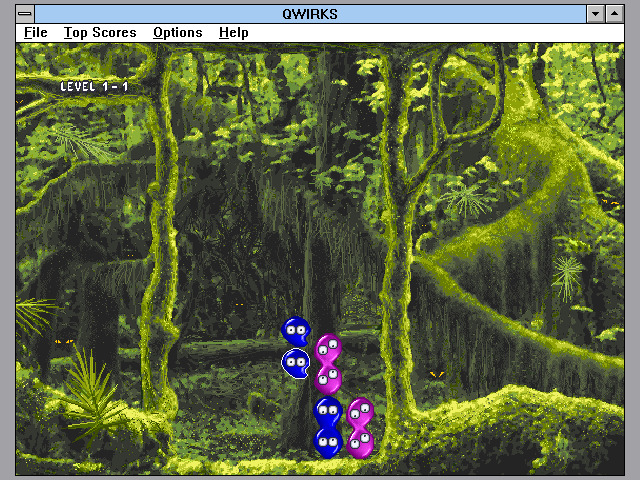This screenshot has width=640, height=480.
Task: Open the Top Scores menu
Action: tap(100, 33)
